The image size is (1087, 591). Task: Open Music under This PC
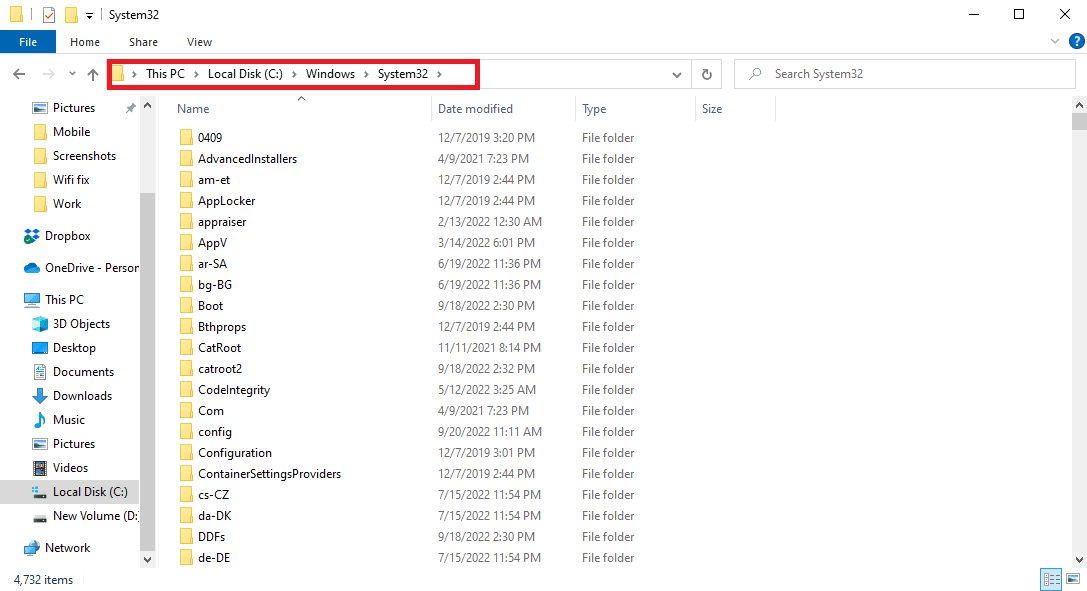coord(69,420)
